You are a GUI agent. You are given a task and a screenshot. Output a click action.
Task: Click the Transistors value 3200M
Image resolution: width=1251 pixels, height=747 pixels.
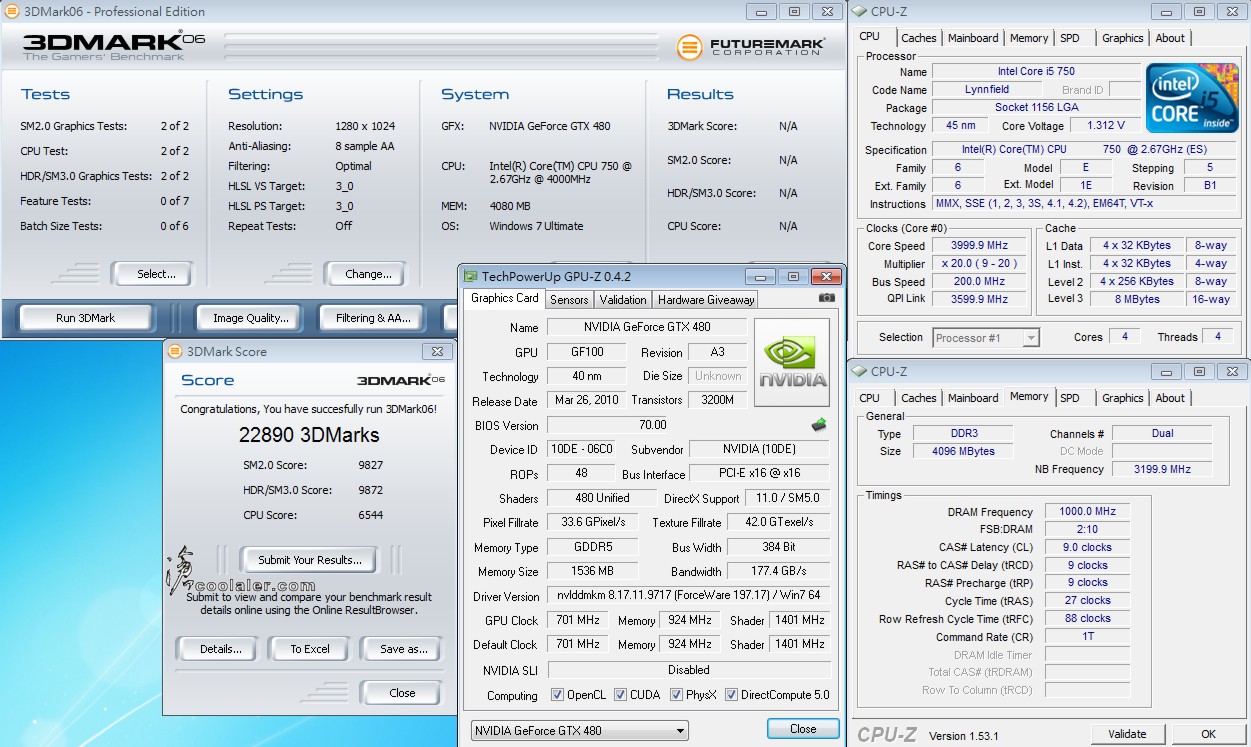(x=717, y=401)
